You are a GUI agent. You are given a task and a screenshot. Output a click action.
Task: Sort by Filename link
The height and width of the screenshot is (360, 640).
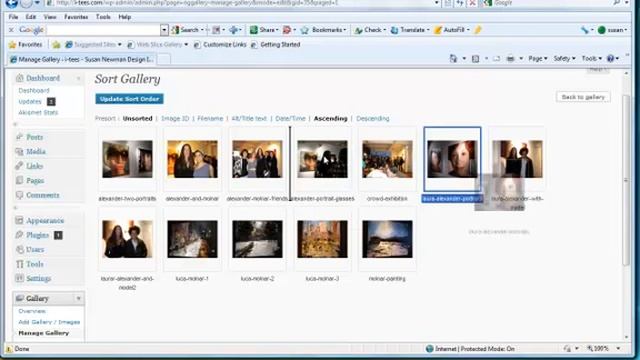pos(210,118)
